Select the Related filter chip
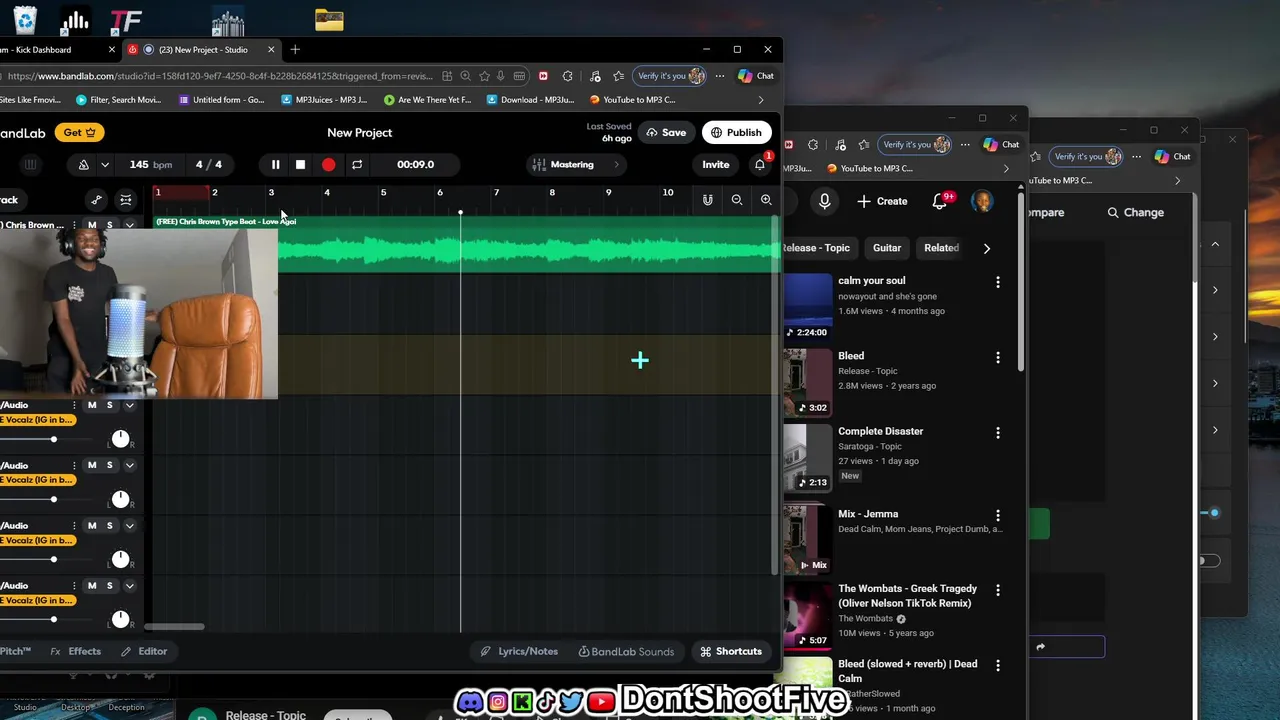 [x=941, y=248]
